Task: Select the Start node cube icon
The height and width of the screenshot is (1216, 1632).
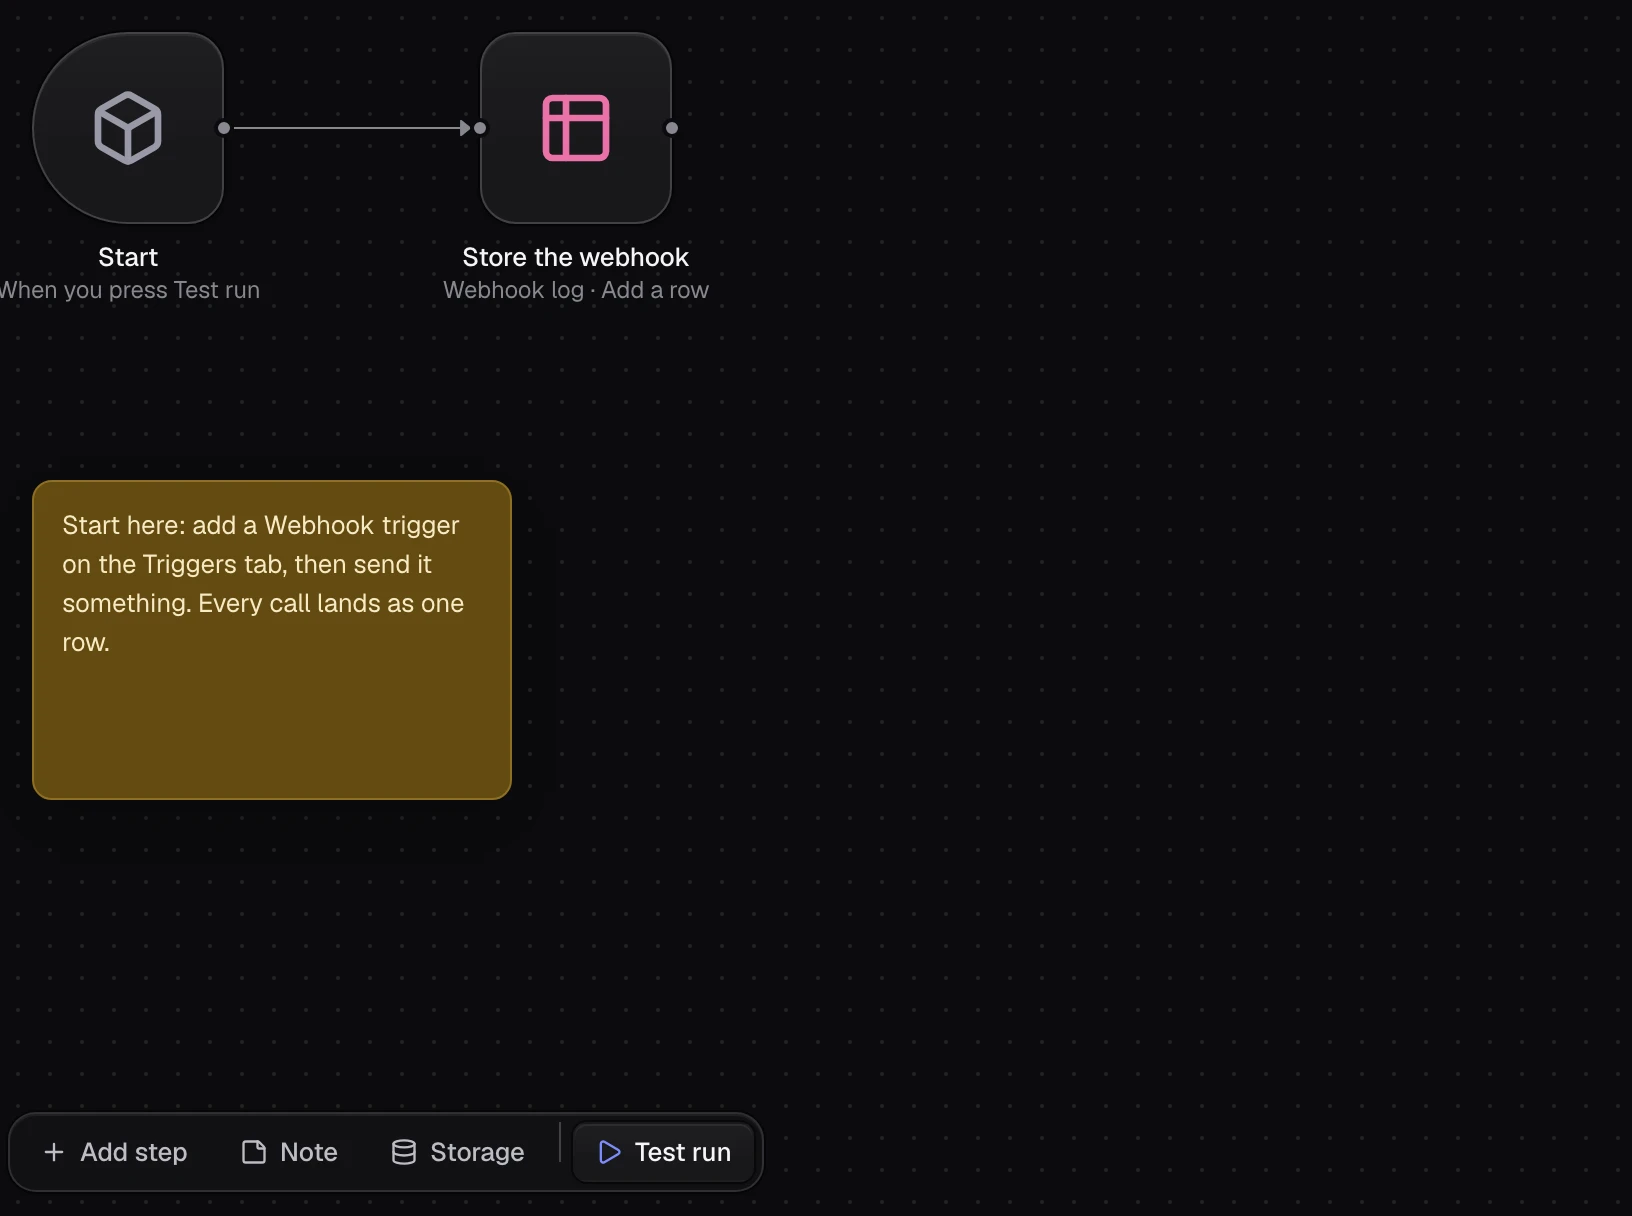Action: tap(128, 128)
